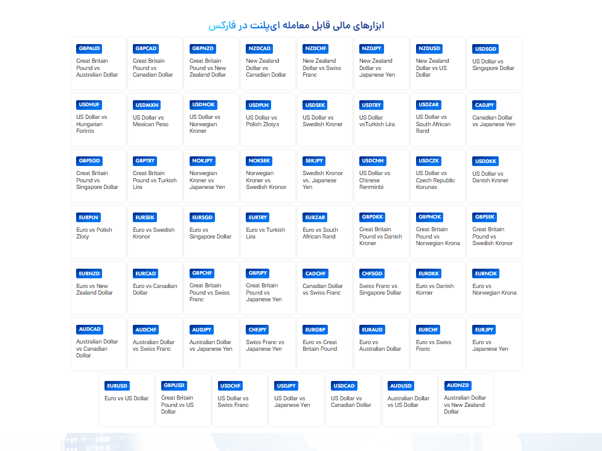Select the AUDCAD symbol badge

click(89, 329)
